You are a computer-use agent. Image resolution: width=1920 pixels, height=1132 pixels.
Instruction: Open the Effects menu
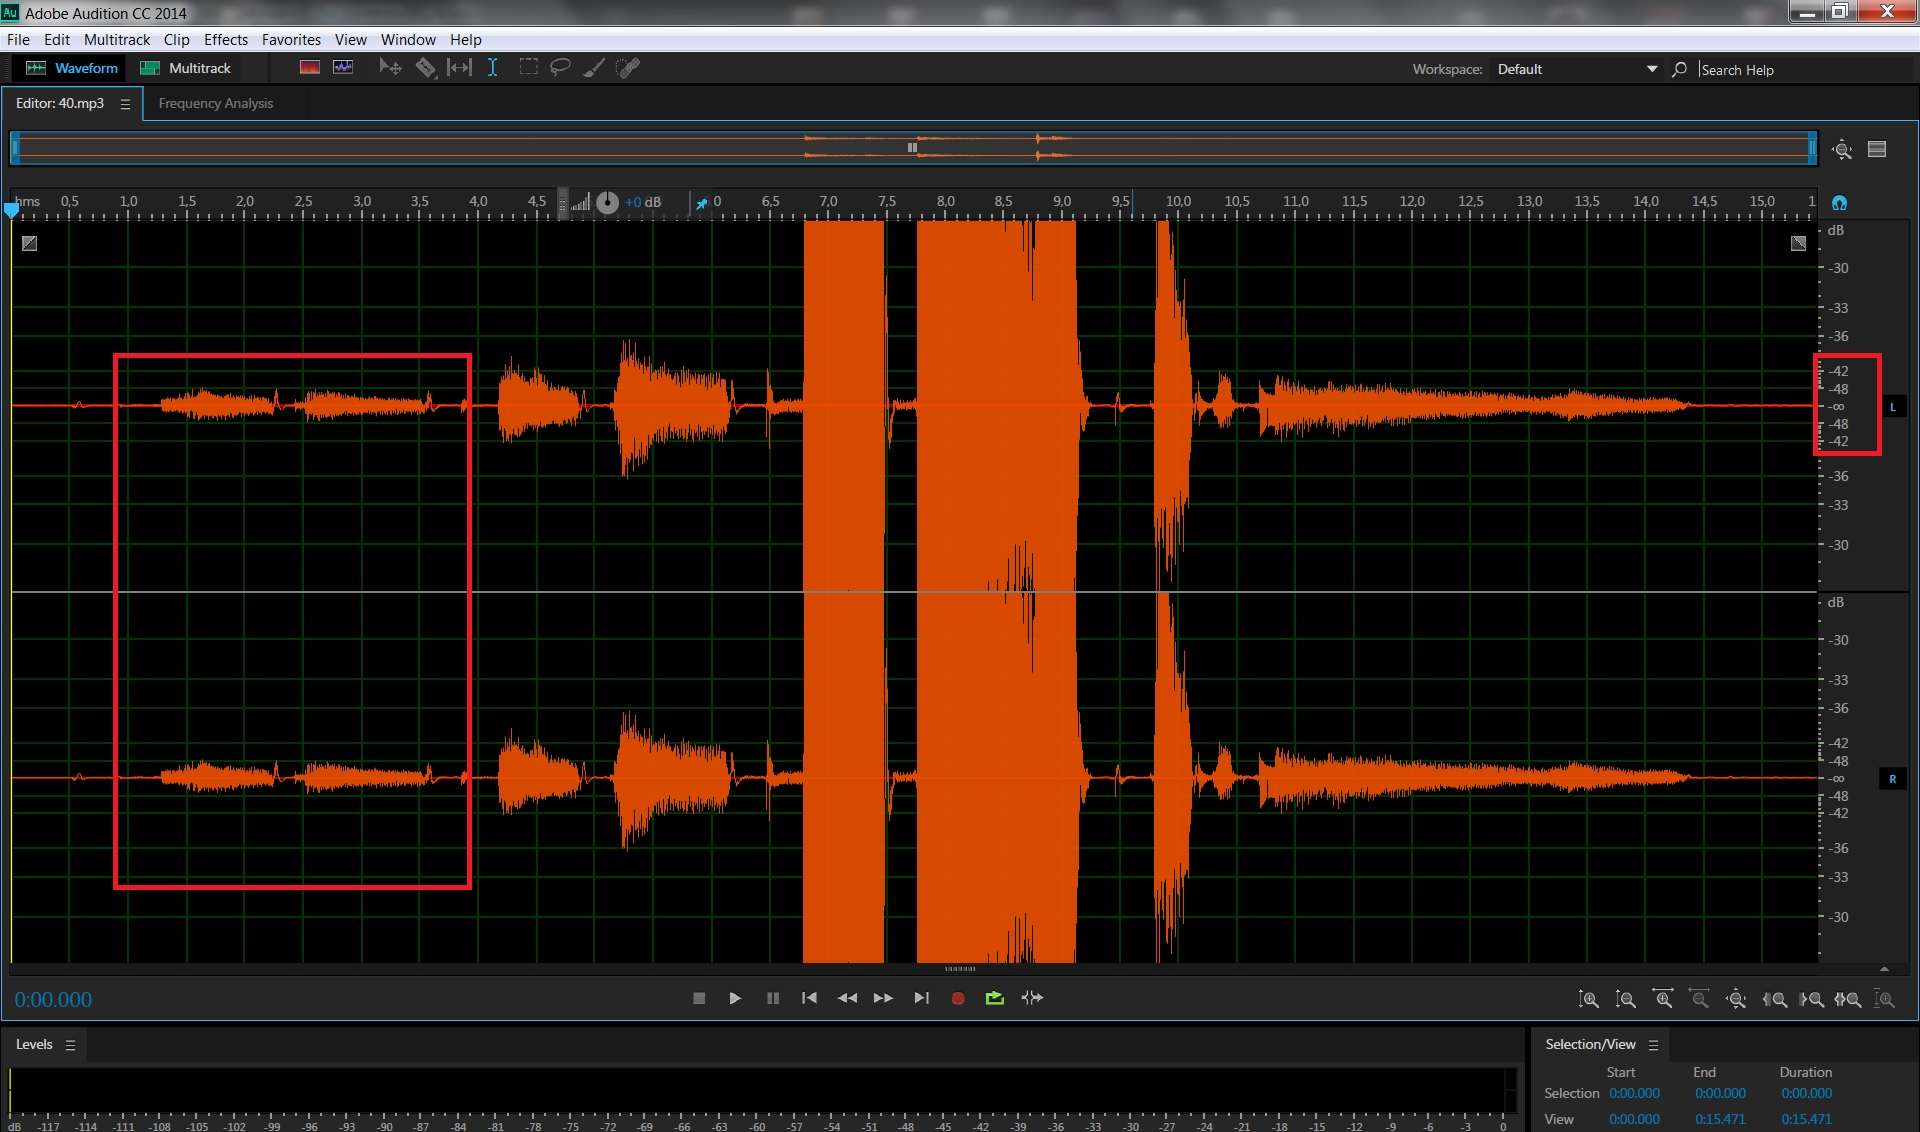click(225, 40)
